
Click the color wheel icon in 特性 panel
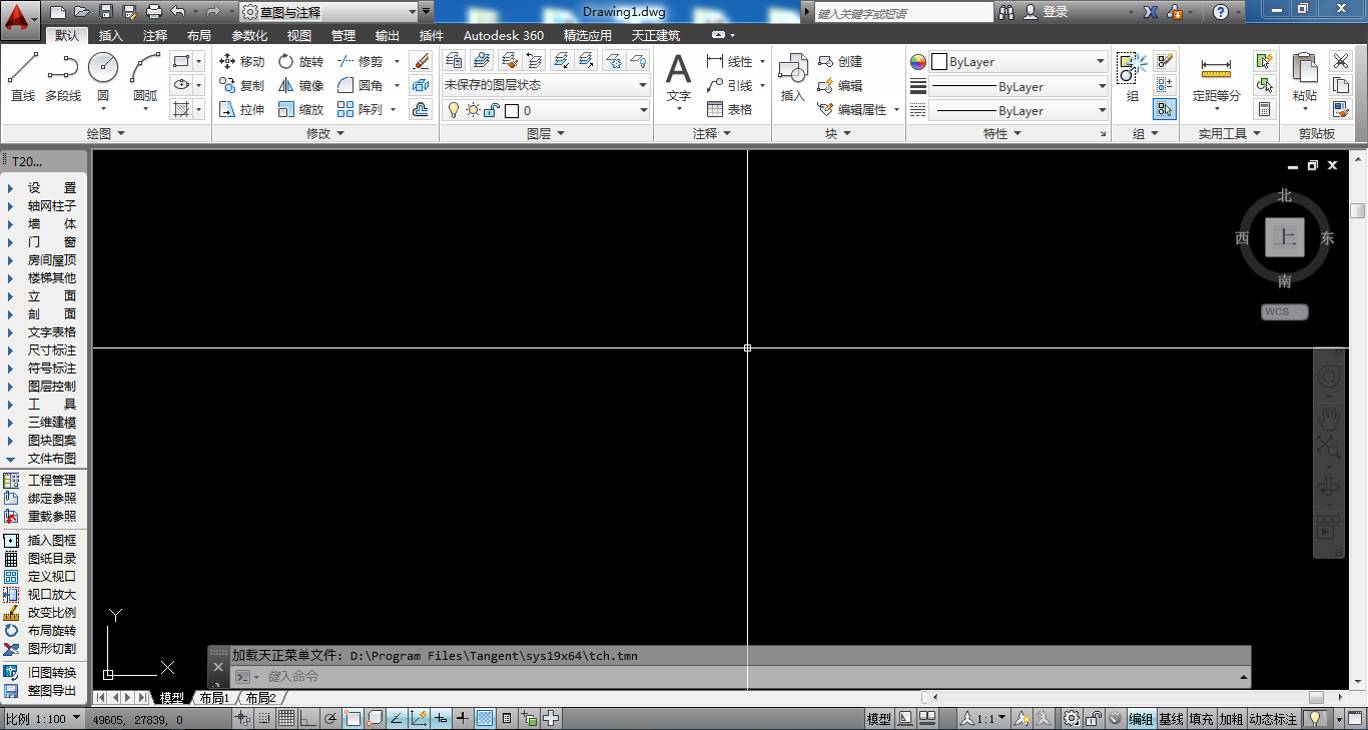[x=918, y=61]
